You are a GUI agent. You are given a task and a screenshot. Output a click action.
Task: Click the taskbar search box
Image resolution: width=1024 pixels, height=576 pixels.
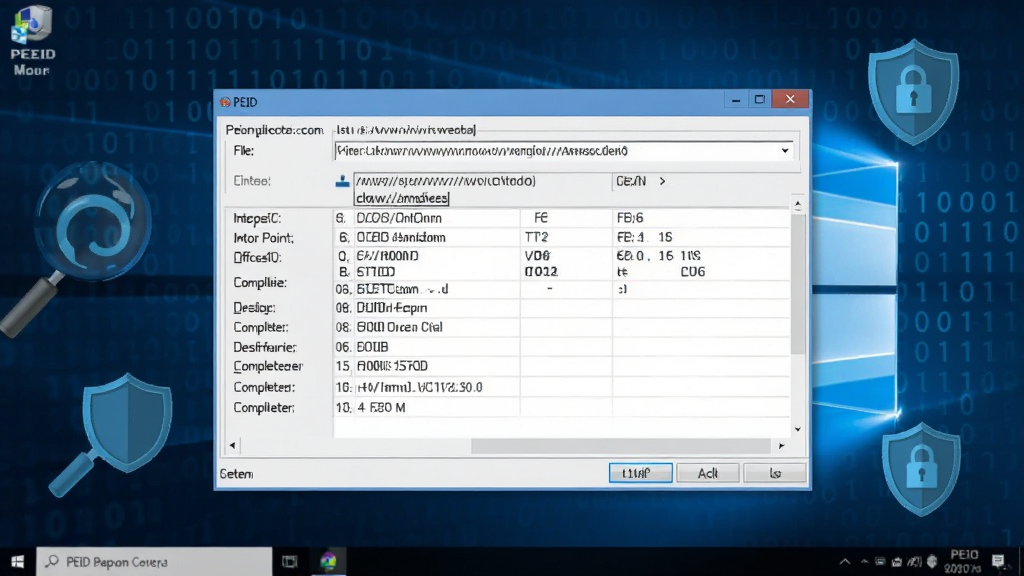click(154, 562)
